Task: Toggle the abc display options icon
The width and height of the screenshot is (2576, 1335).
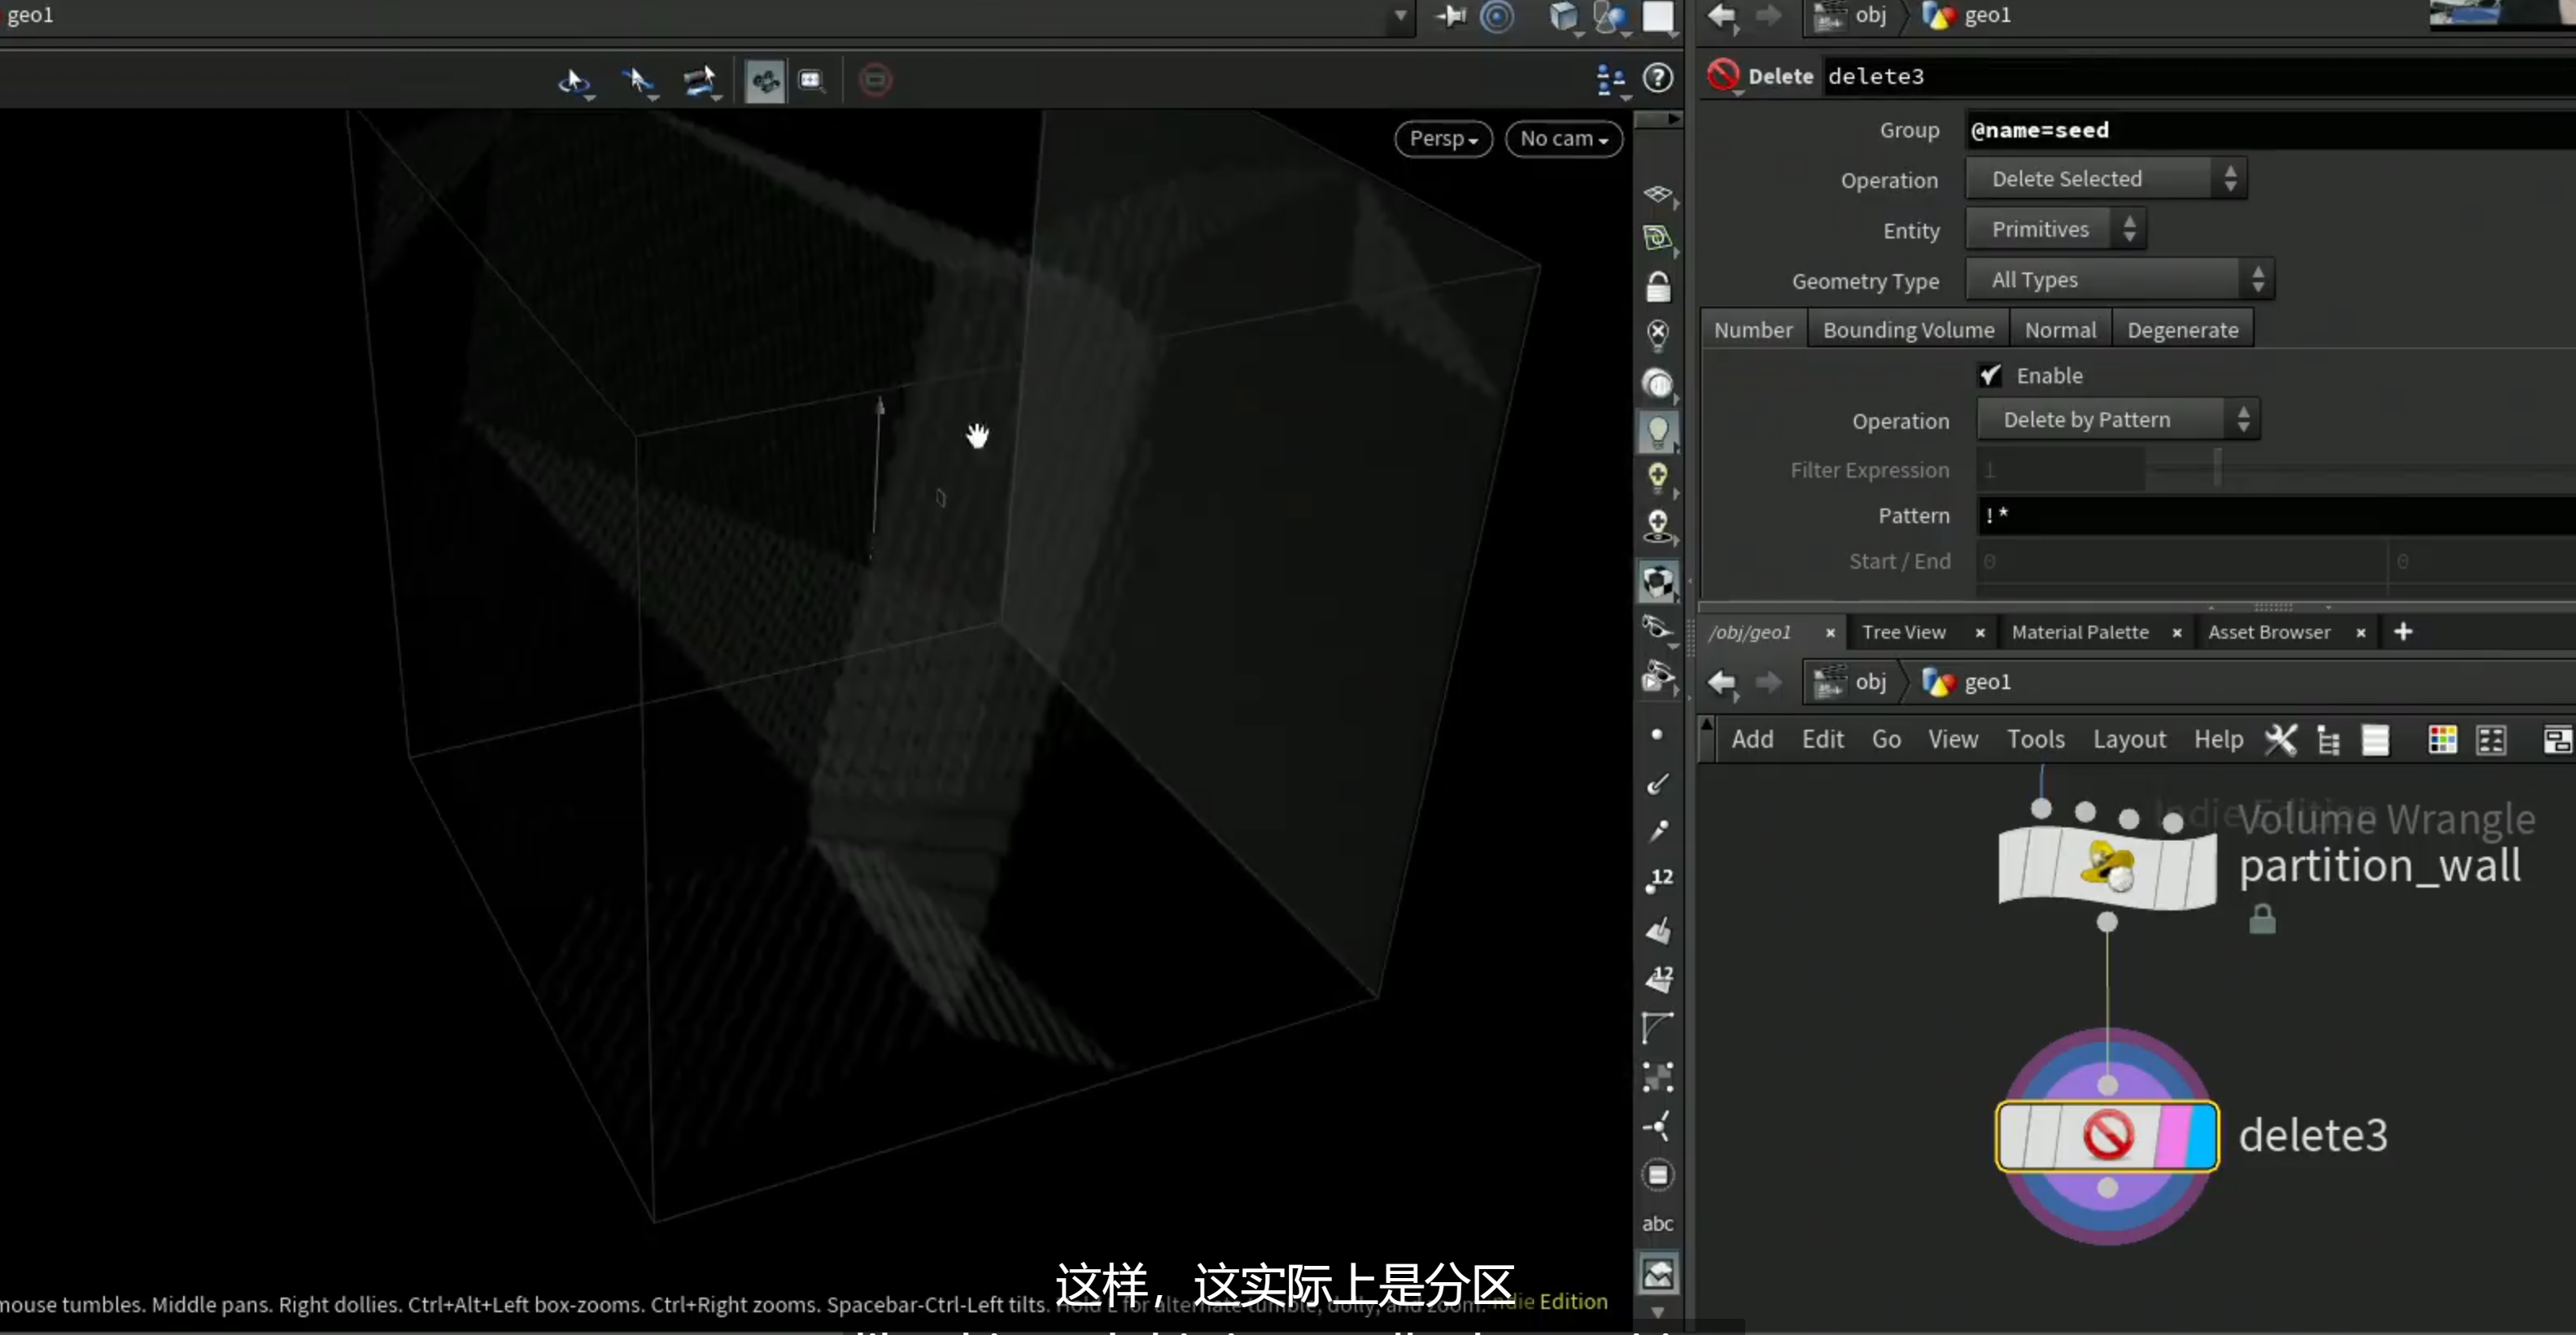Action: (x=1657, y=1223)
